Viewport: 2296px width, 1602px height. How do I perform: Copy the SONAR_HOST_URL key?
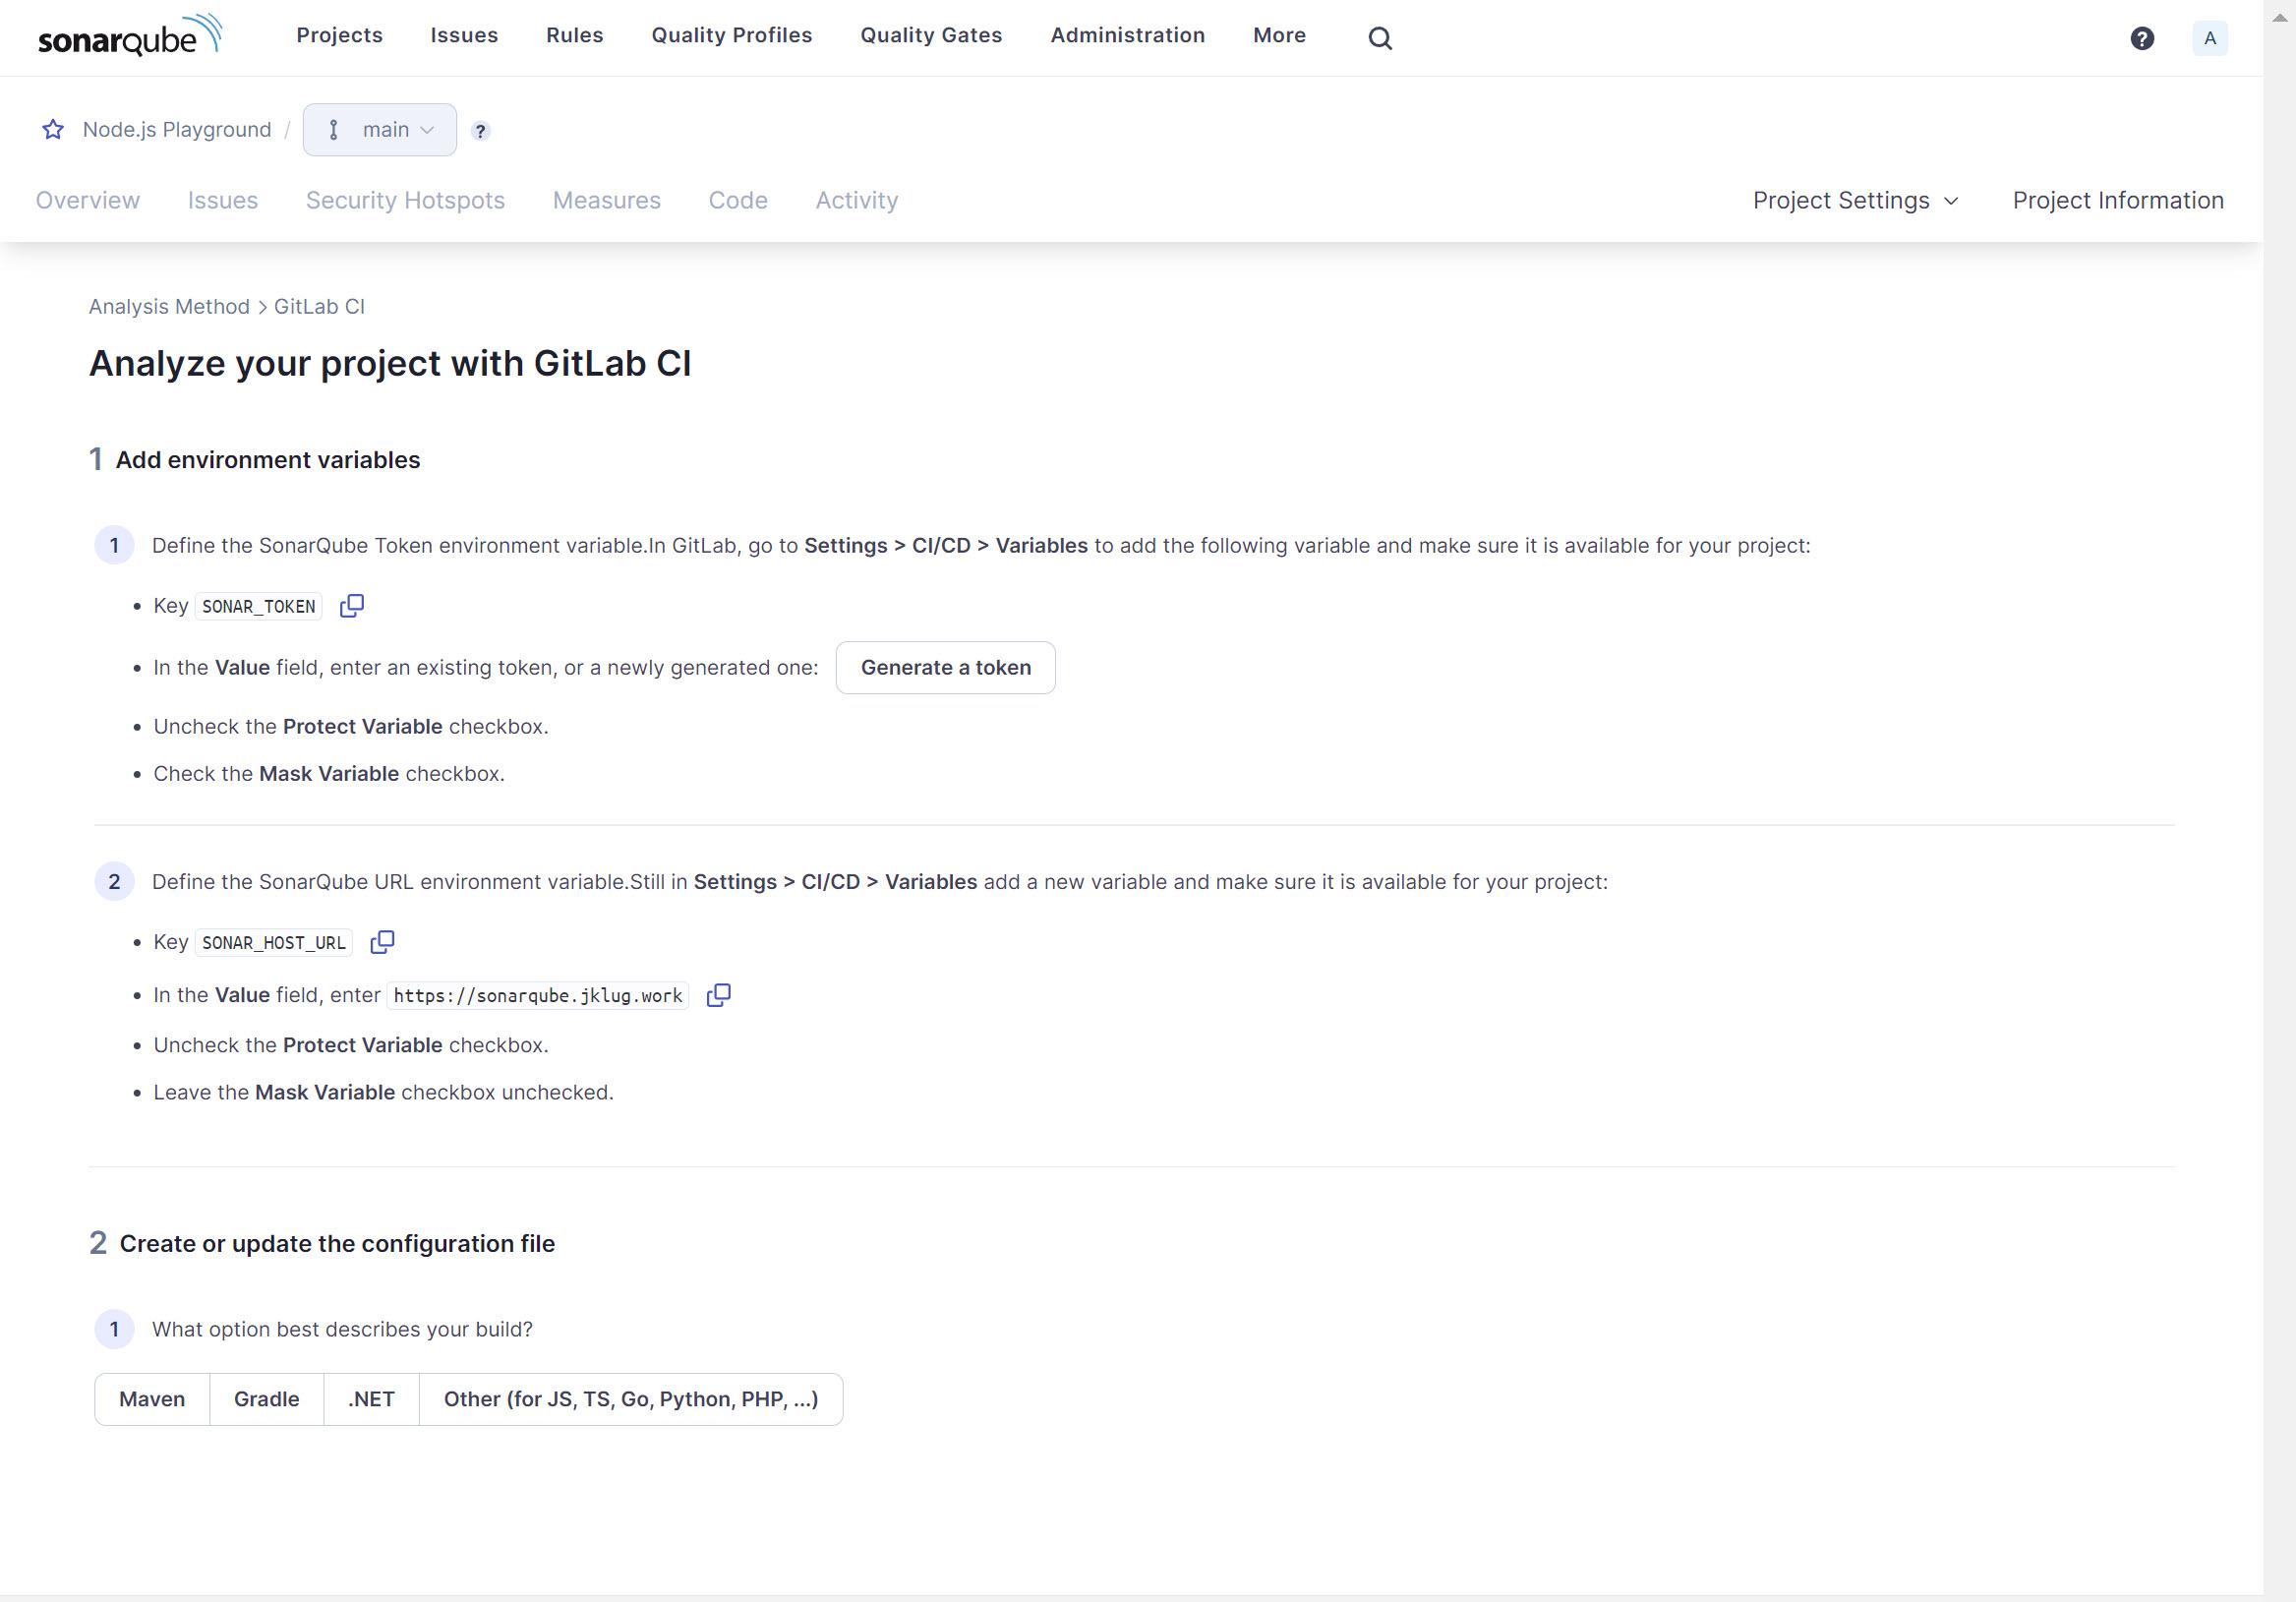[382, 942]
